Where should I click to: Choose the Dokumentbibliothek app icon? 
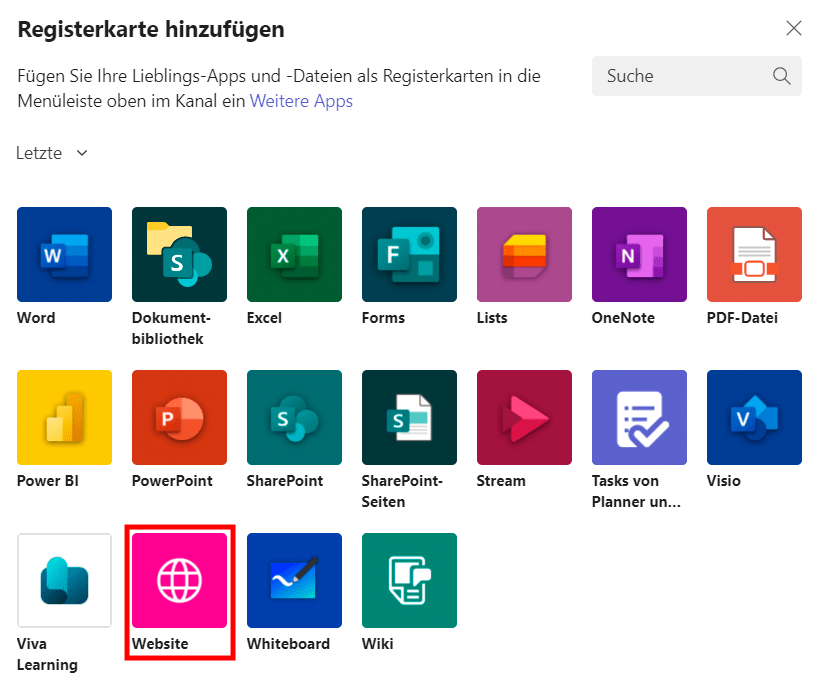click(x=179, y=254)
